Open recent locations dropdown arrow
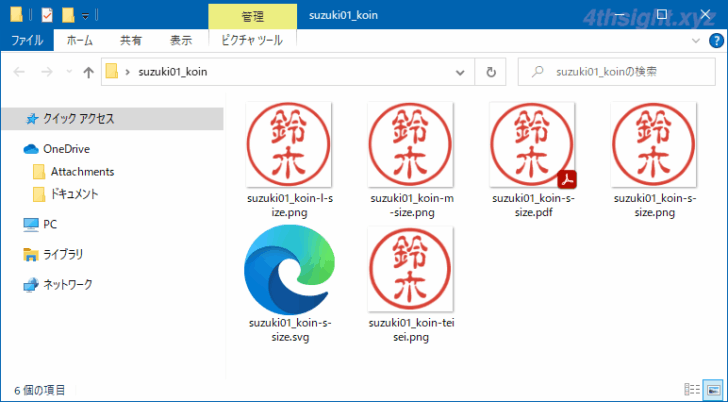 click(68, 72)
